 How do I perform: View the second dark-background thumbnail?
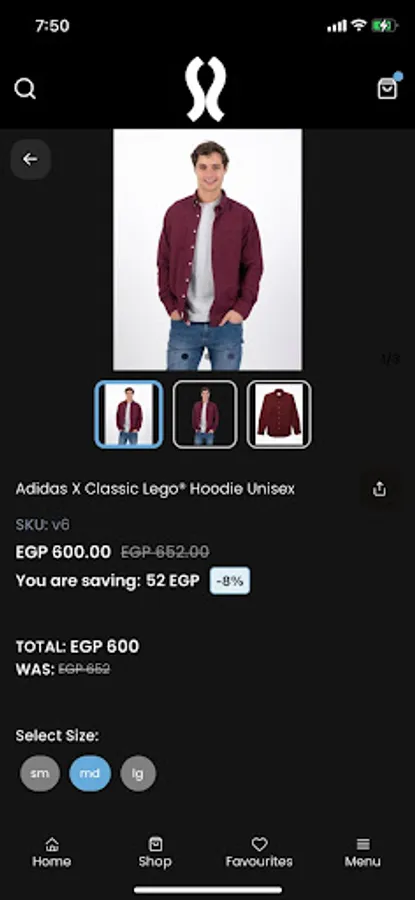tap(205, 414)
